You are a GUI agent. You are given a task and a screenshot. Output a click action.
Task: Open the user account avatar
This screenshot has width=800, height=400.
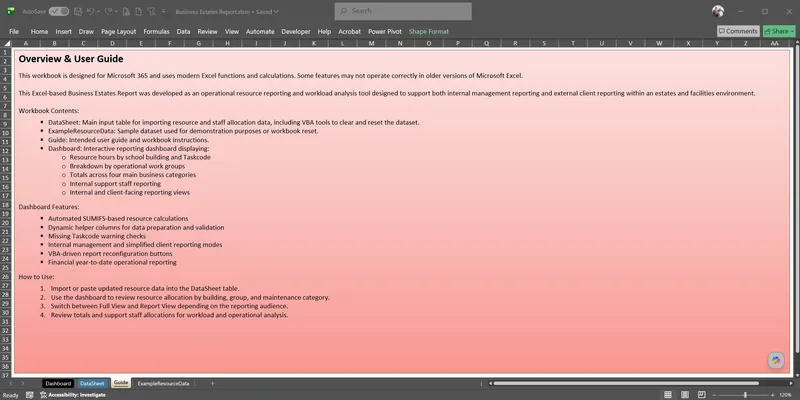coord(718,11)
